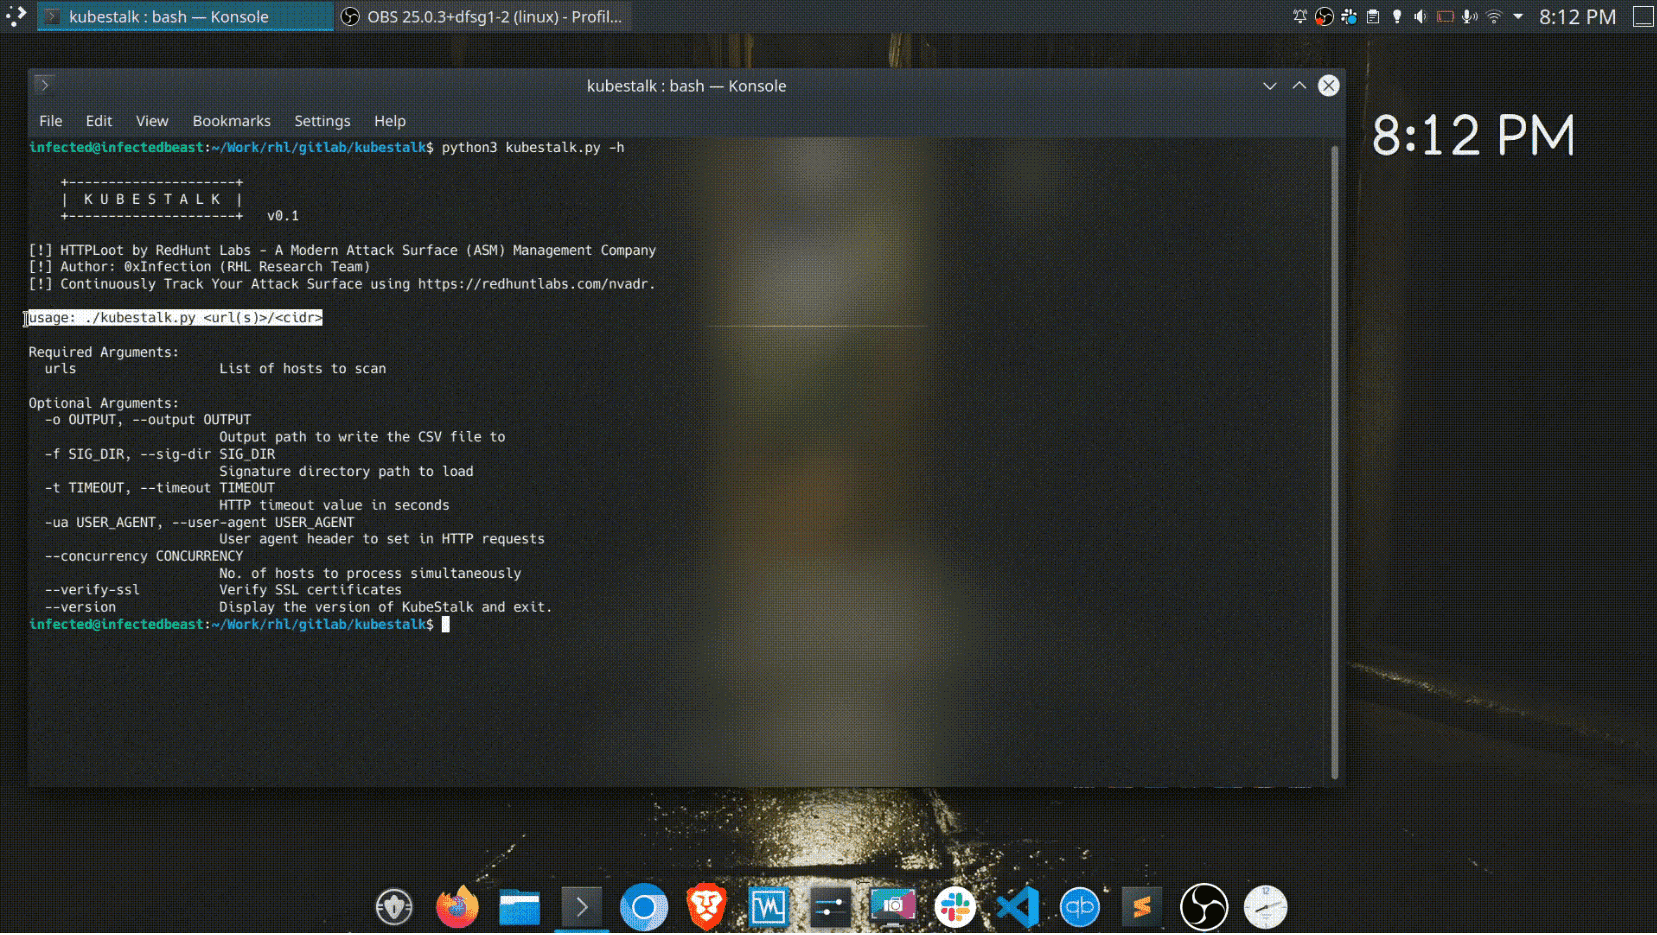The image size is (1657, 935).
Task: Open the Edit menu in Konsole
Action: tap(99, 121)
